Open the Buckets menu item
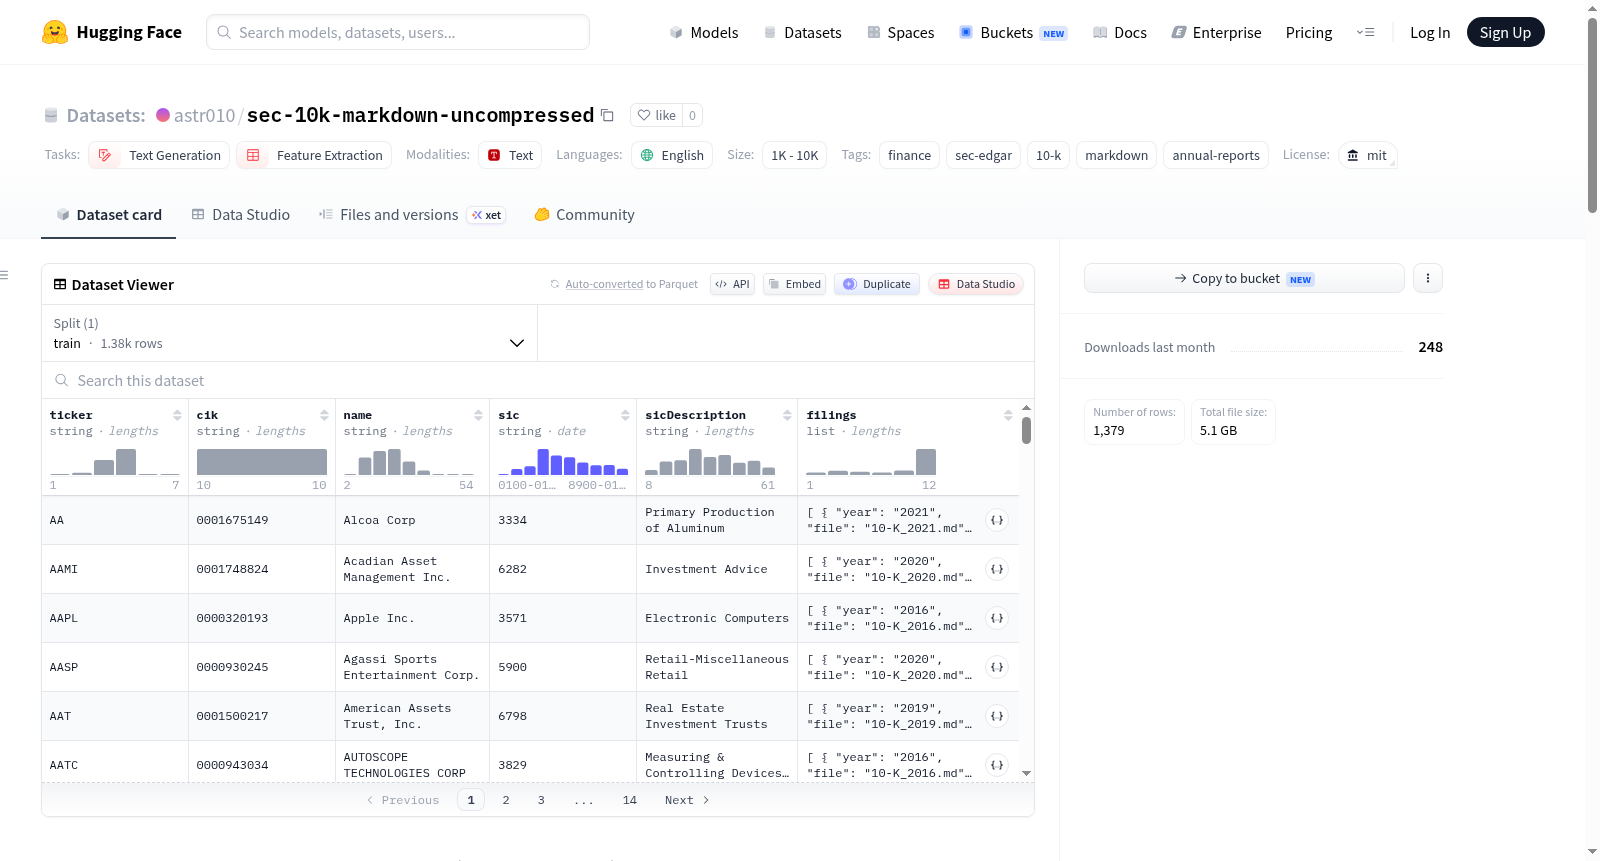Screen dimensions: 1600x861 point(1013,32)
